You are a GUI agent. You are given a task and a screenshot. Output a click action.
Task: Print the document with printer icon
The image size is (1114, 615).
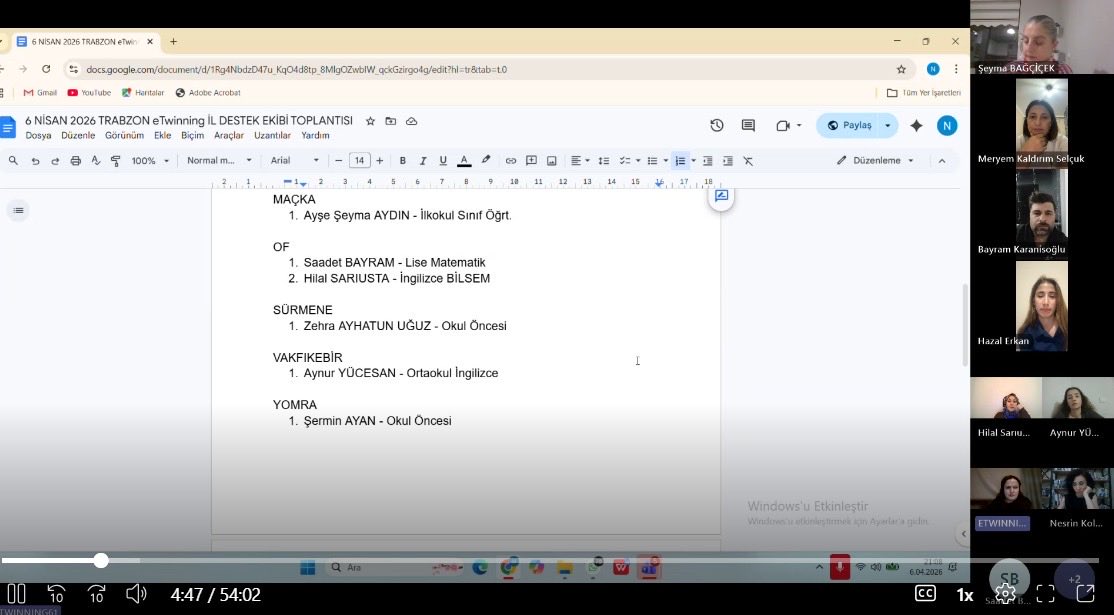pos(75,161)
